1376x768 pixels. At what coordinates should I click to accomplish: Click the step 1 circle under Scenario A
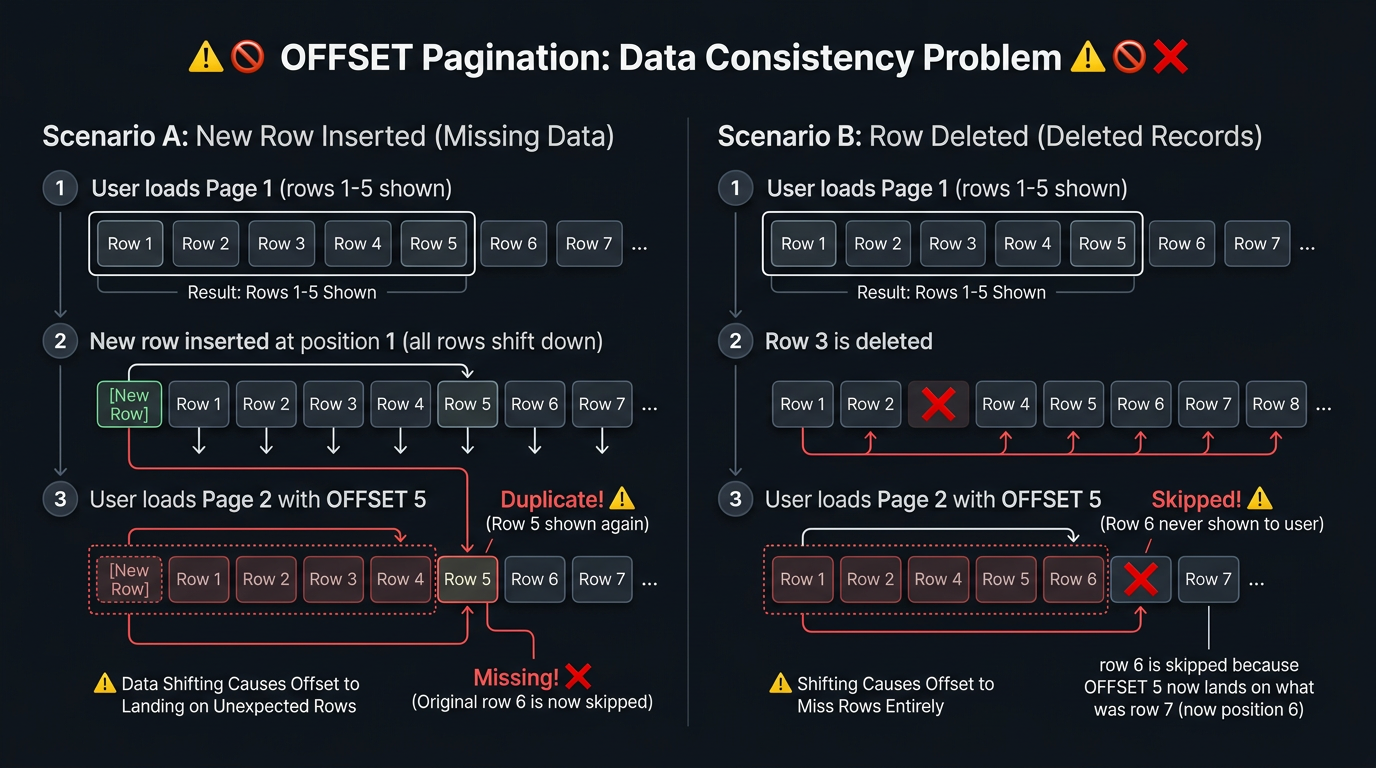(60, 188)
